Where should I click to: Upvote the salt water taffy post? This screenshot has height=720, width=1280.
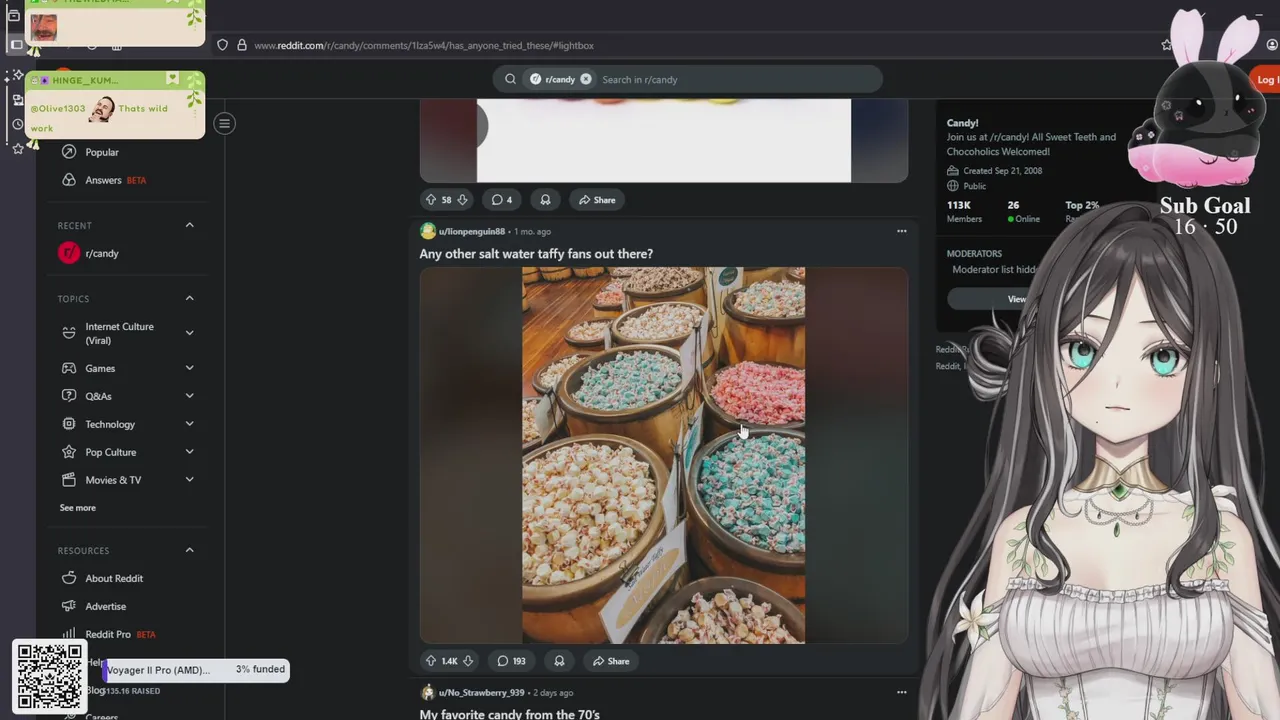pyautogui.click(x=430, y=661)
